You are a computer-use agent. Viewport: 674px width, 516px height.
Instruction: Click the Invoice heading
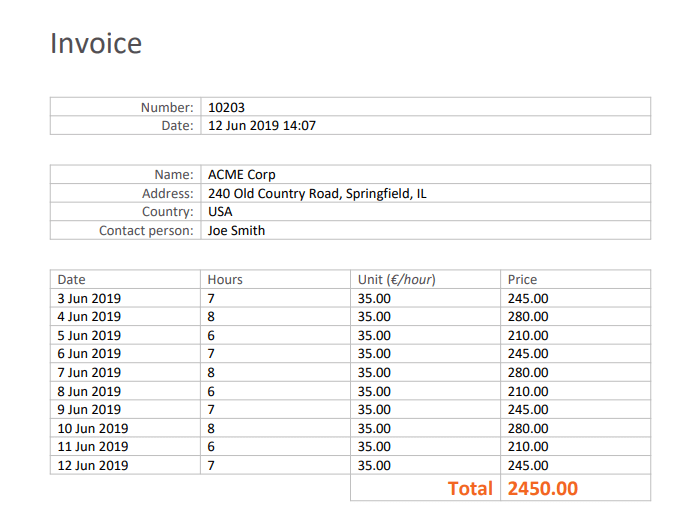[96, 44]
